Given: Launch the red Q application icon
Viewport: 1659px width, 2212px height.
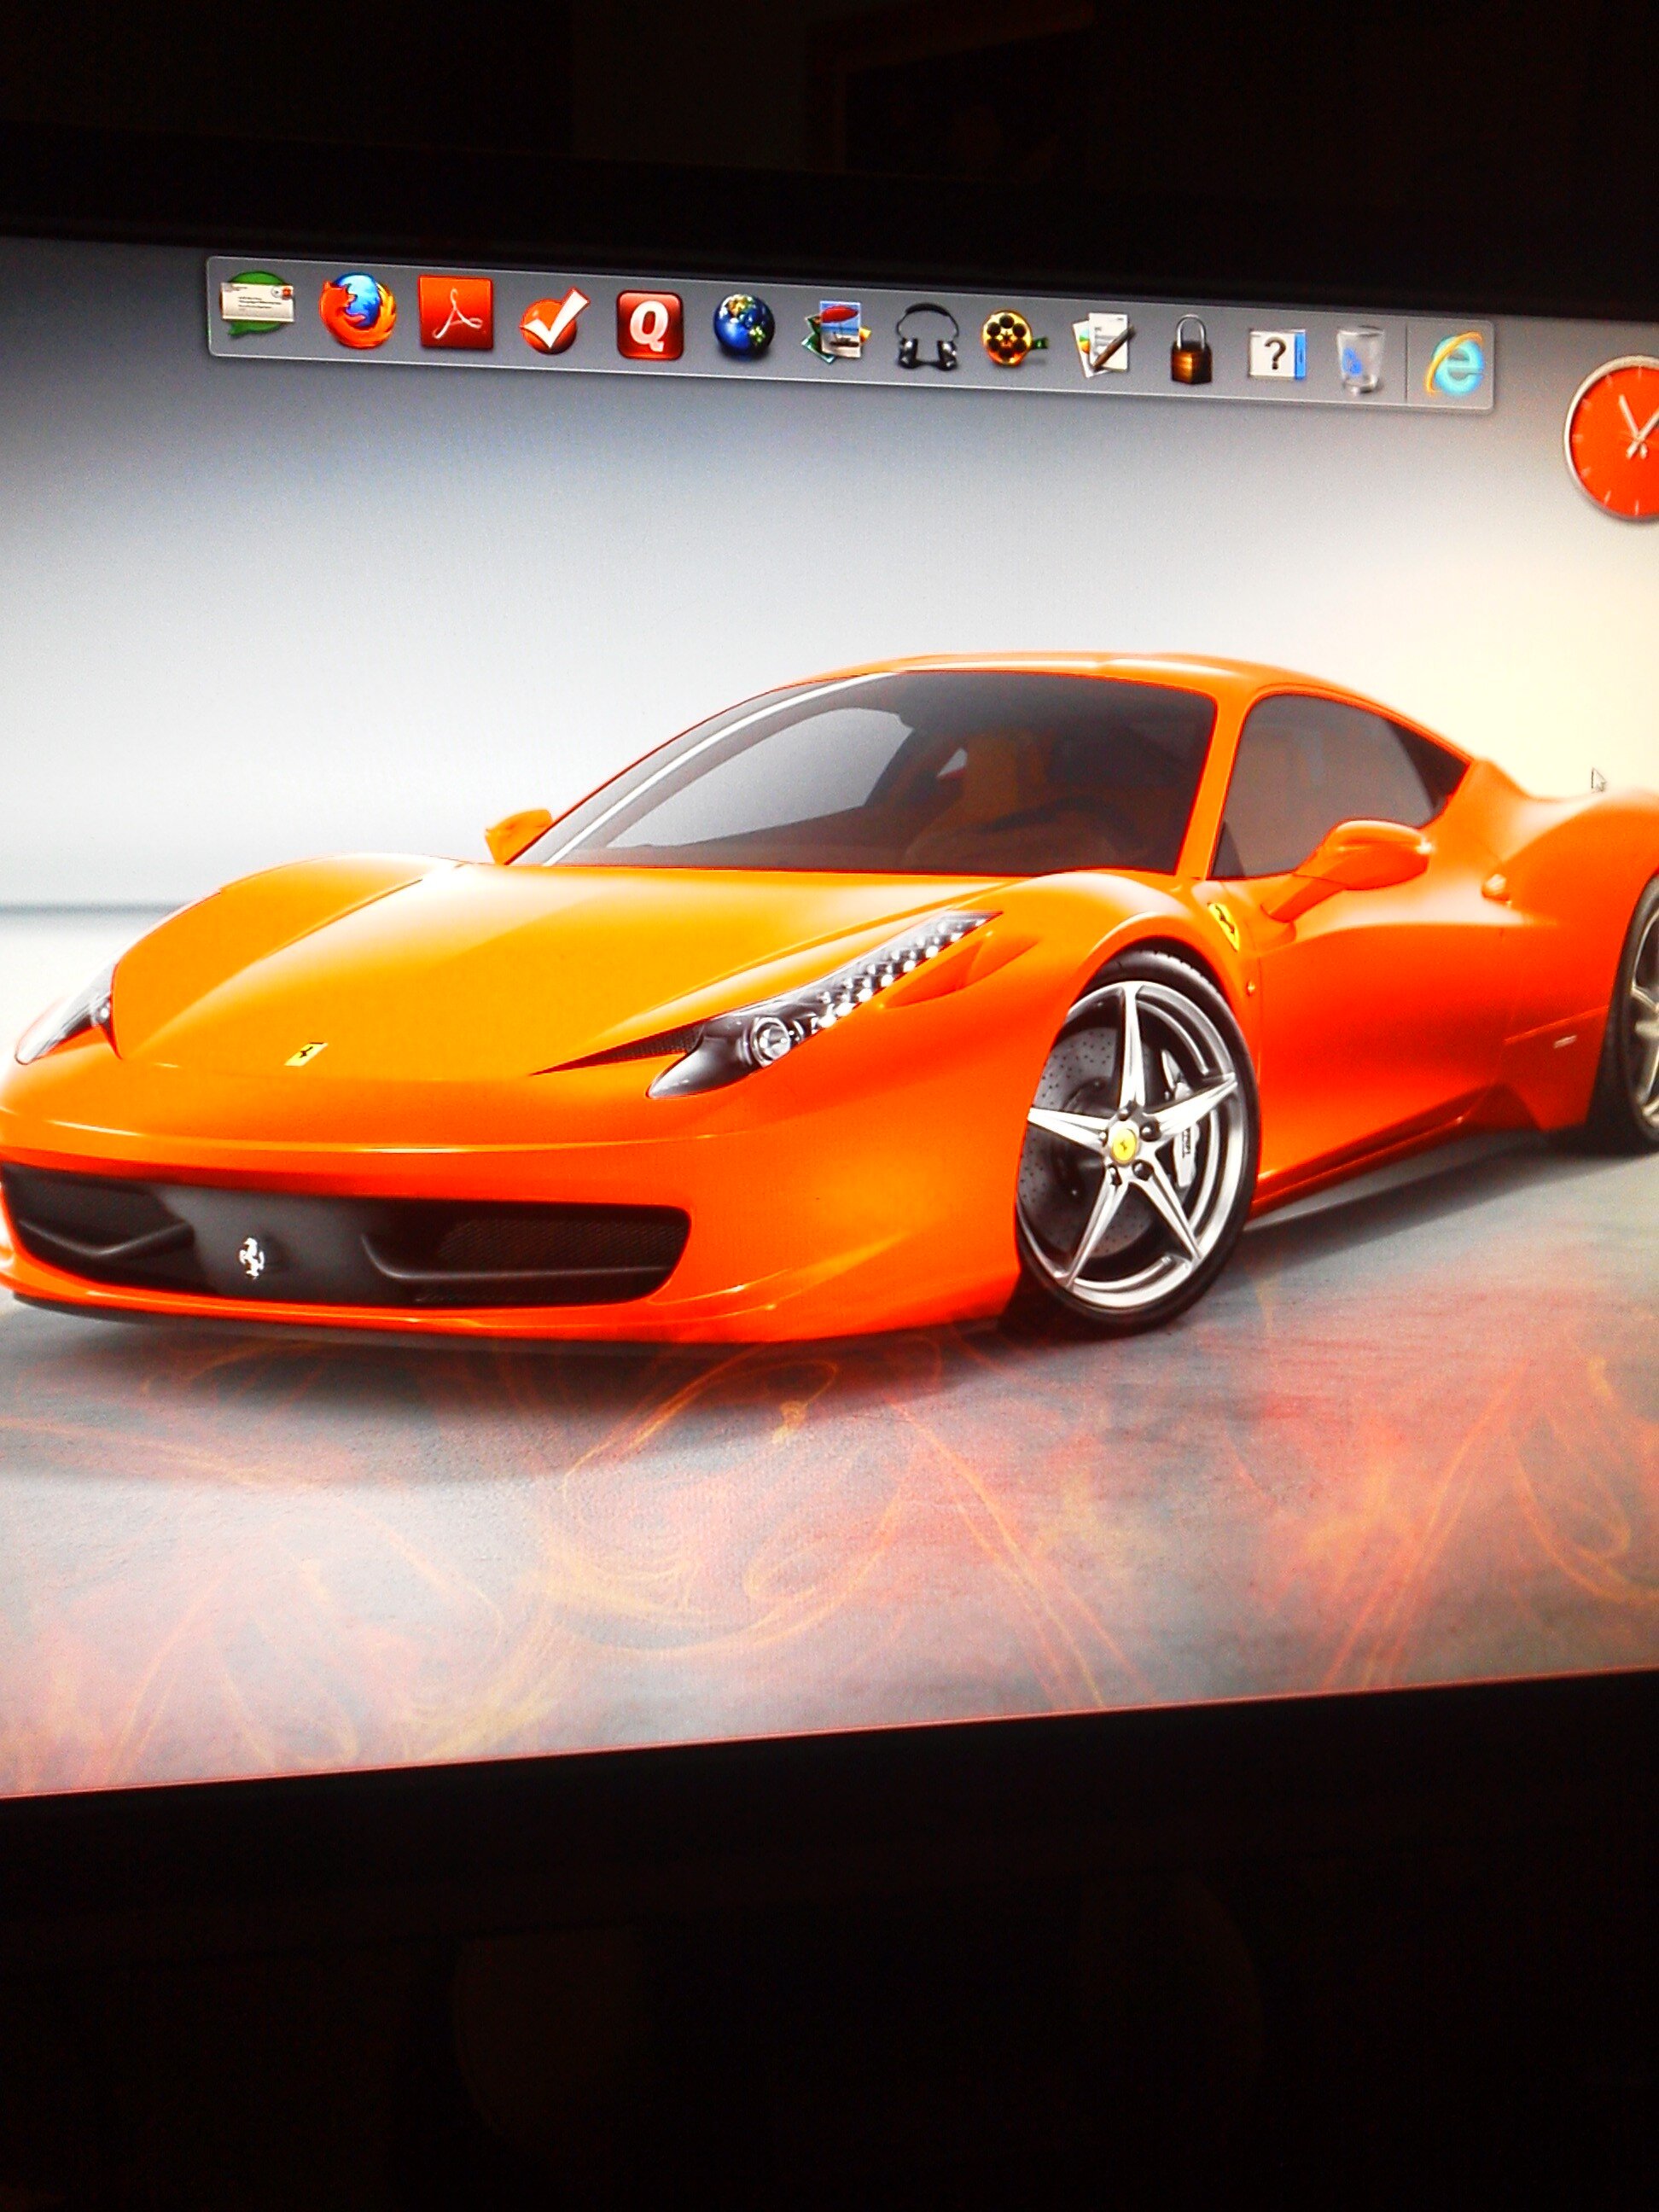Looking at the screenshot, I should tap(650, 325).
